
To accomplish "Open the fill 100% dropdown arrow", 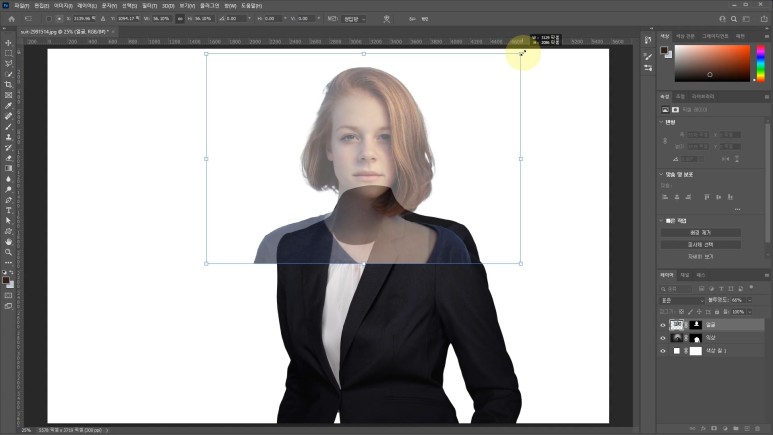I will point(750,312).
